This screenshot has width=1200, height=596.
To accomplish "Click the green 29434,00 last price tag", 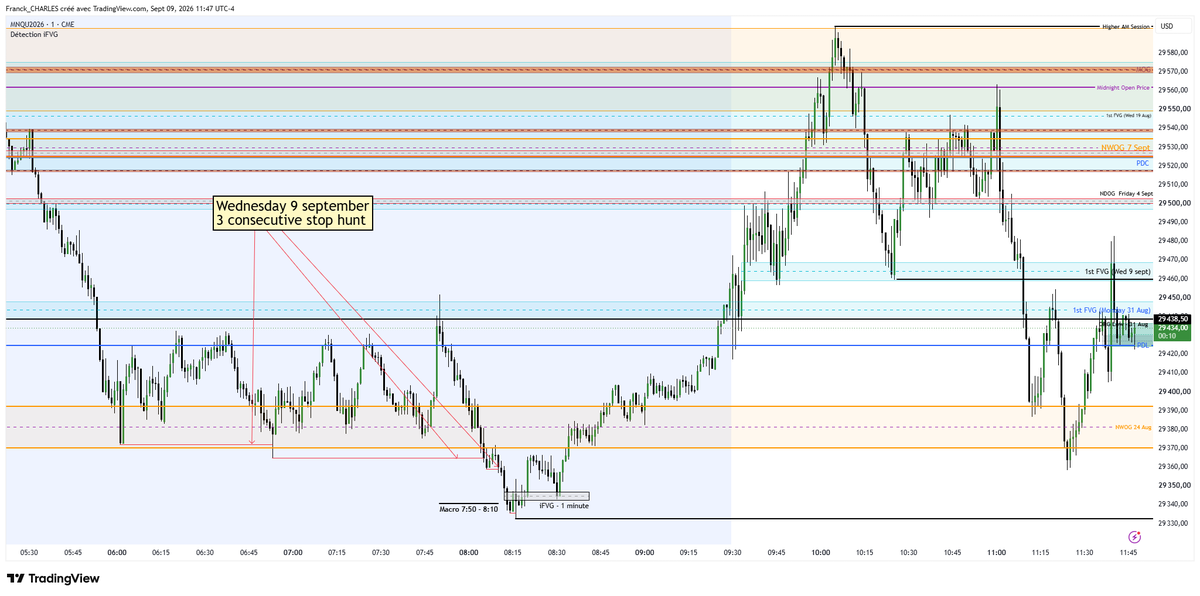I will [x=1173, y=327].
